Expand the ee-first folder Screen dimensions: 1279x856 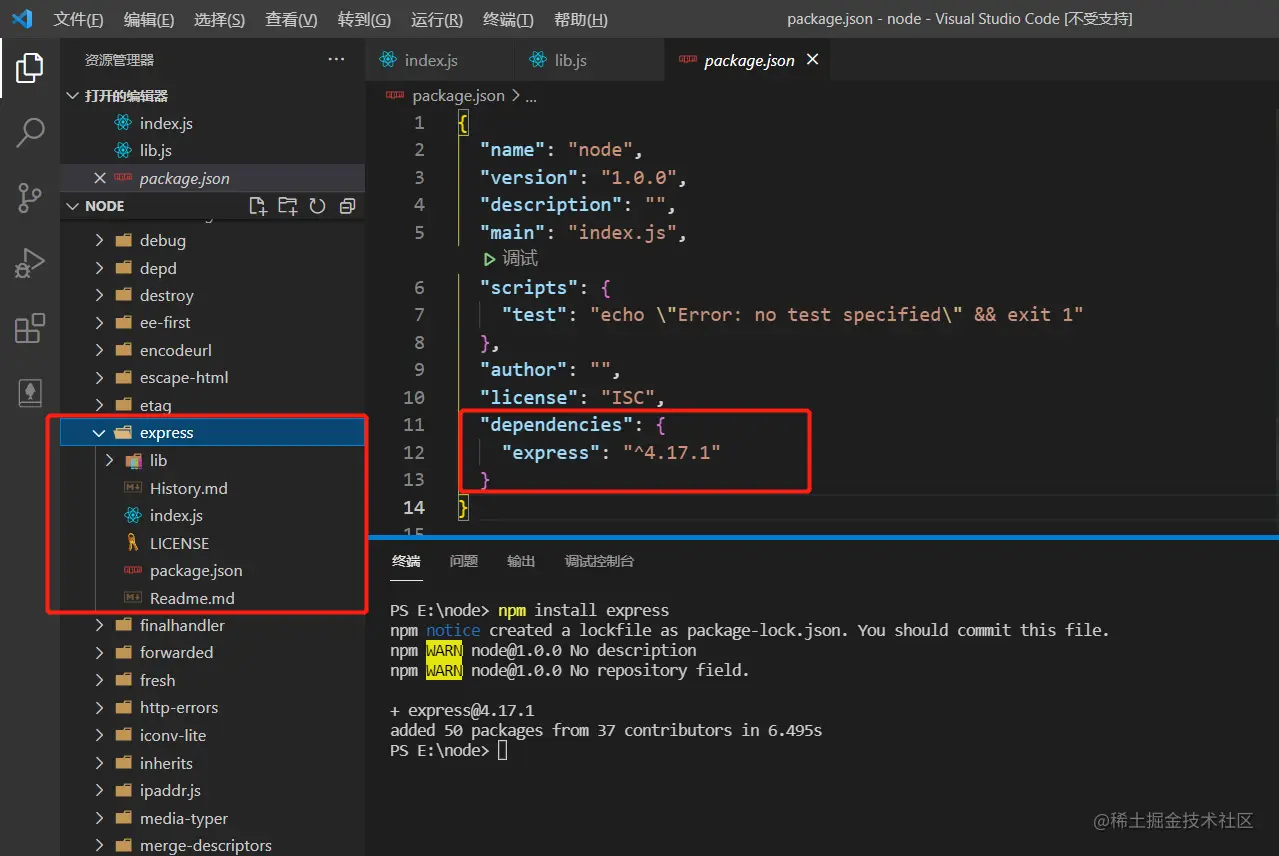tap(99, 322)
